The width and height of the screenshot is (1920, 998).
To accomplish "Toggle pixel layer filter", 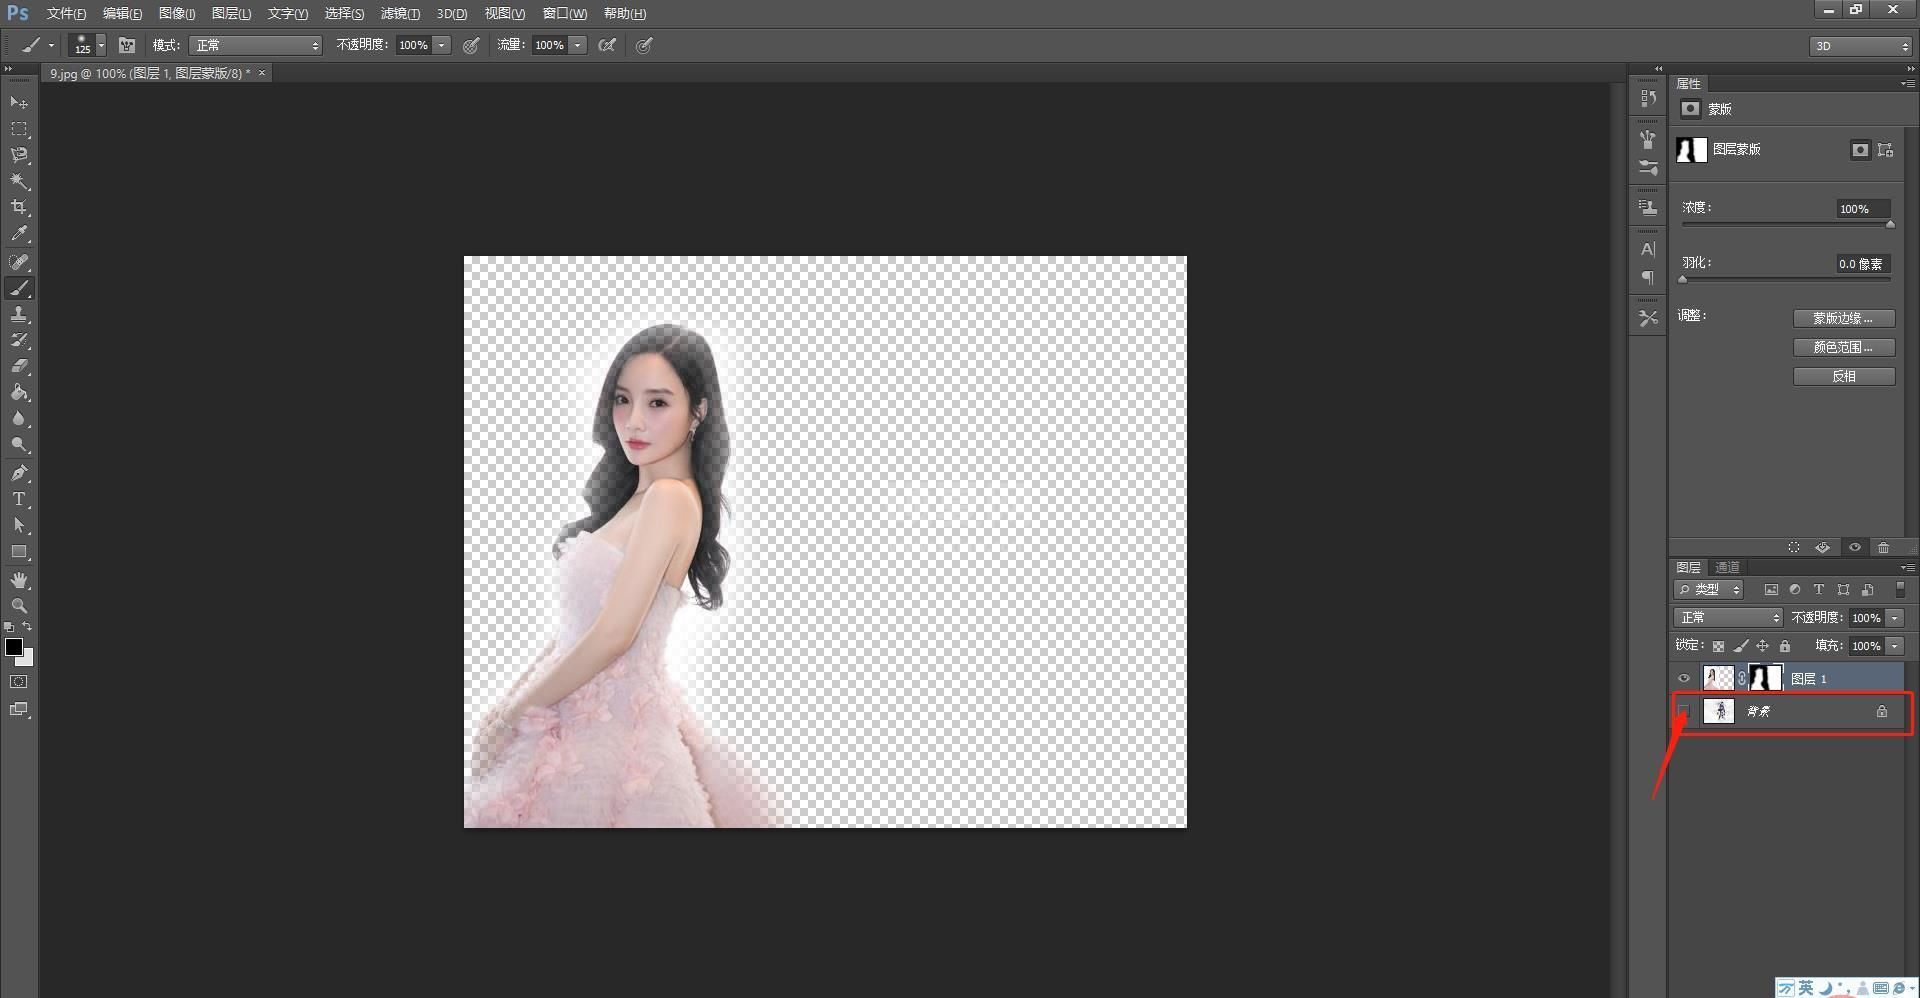I will coord(1771,590).
